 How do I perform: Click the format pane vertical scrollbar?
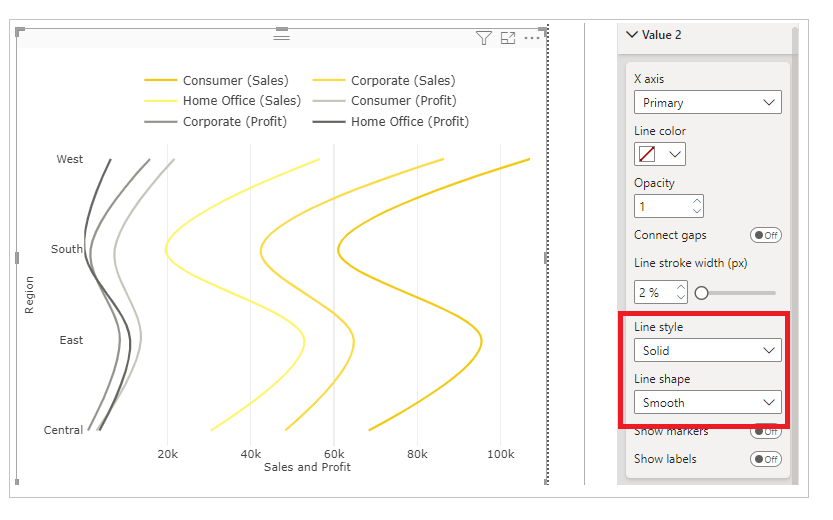[x=795, y=255]
